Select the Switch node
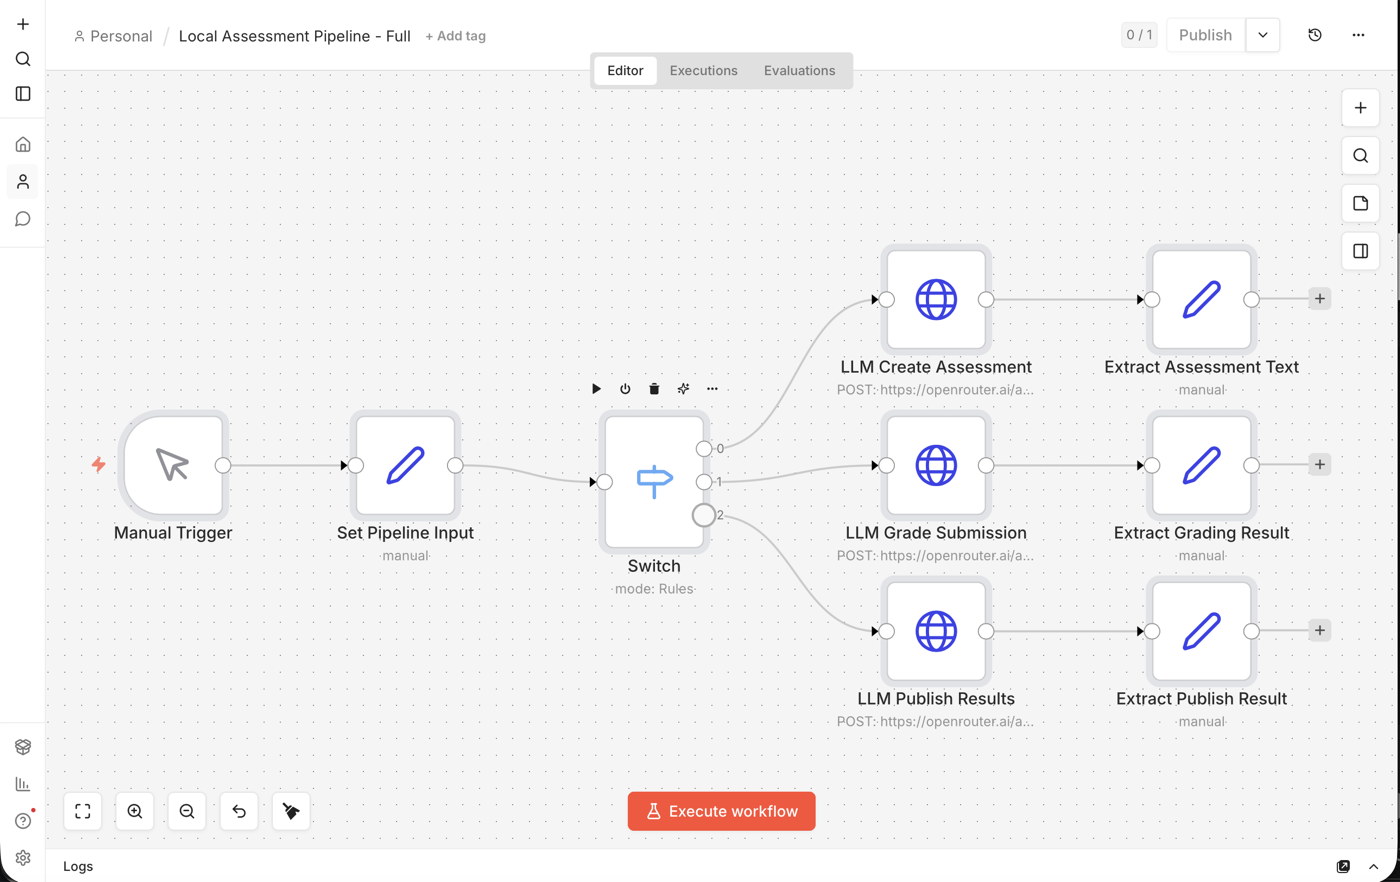1400x882 pixels. 654,481
